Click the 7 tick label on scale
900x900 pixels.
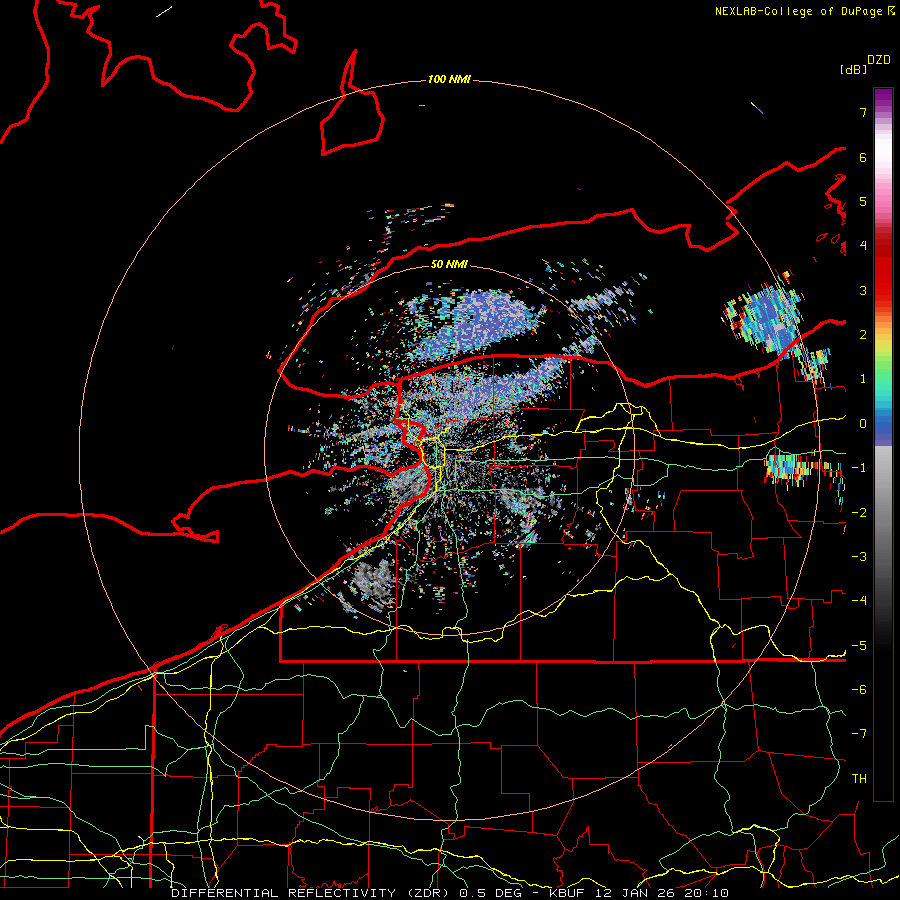point(863,112)
